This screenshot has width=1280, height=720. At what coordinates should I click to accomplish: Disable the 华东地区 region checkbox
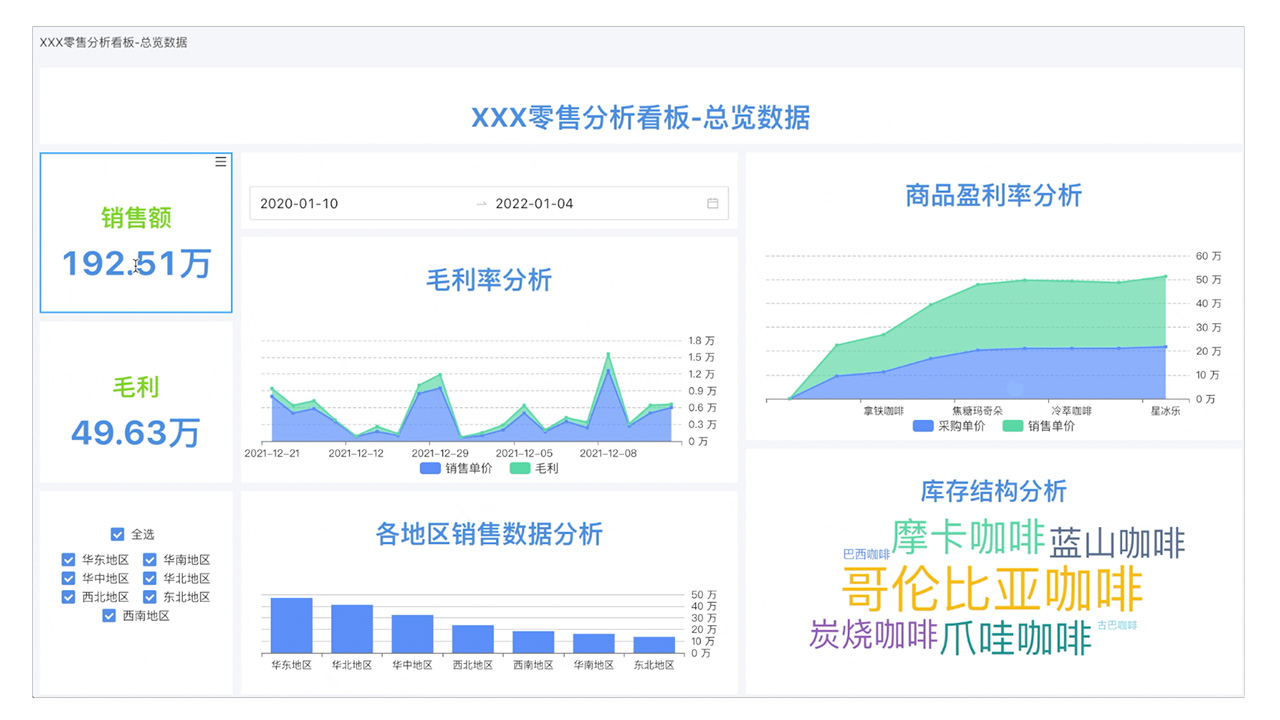coord(67,560)
